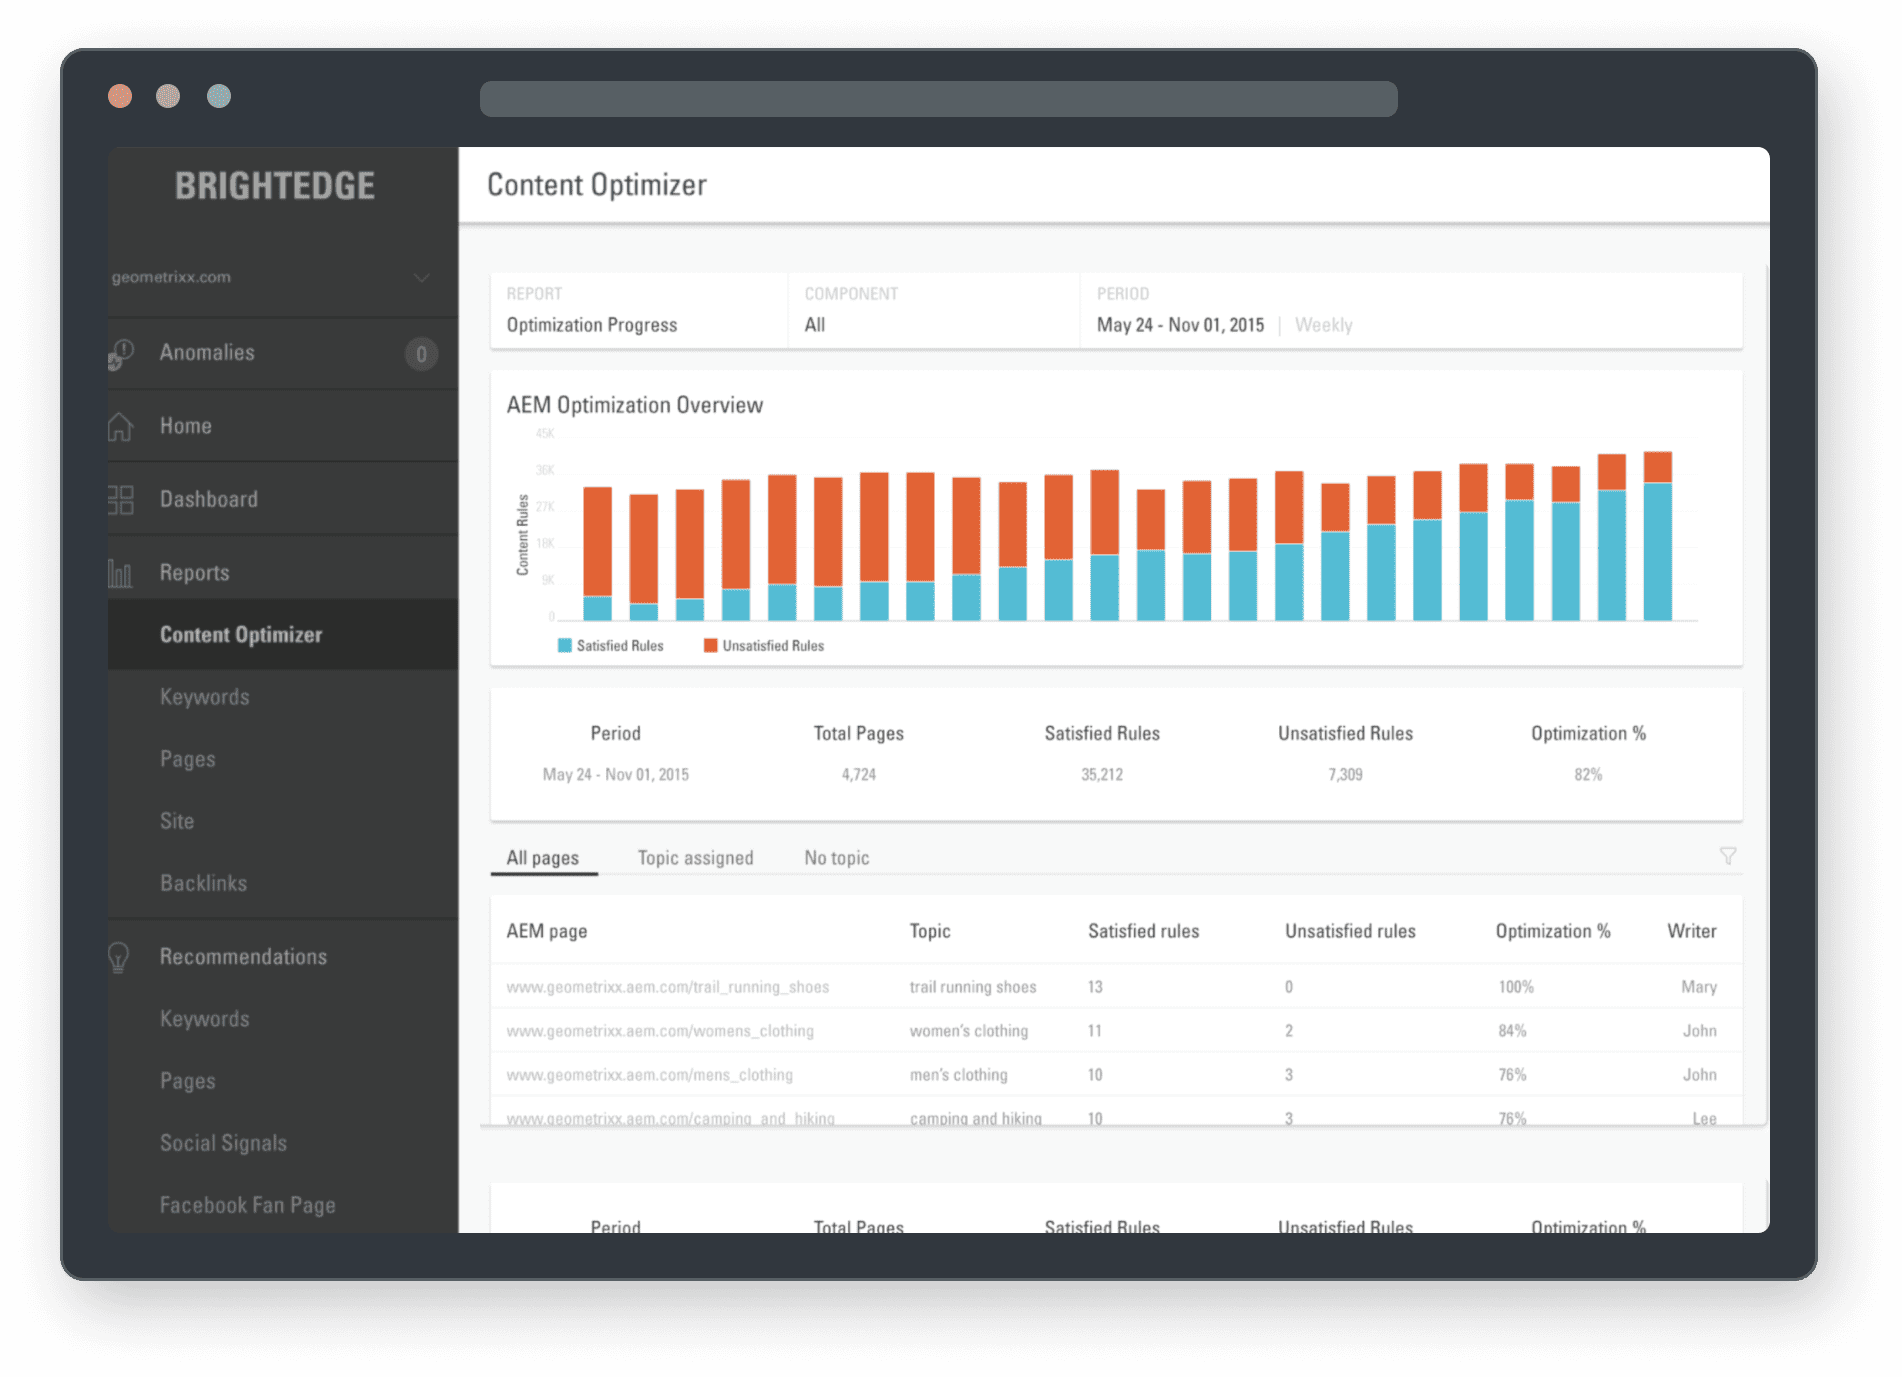This screenshot has height=1377, width=1902.
Task: Open the womens_clothing page link
Action: point(660,1031)
